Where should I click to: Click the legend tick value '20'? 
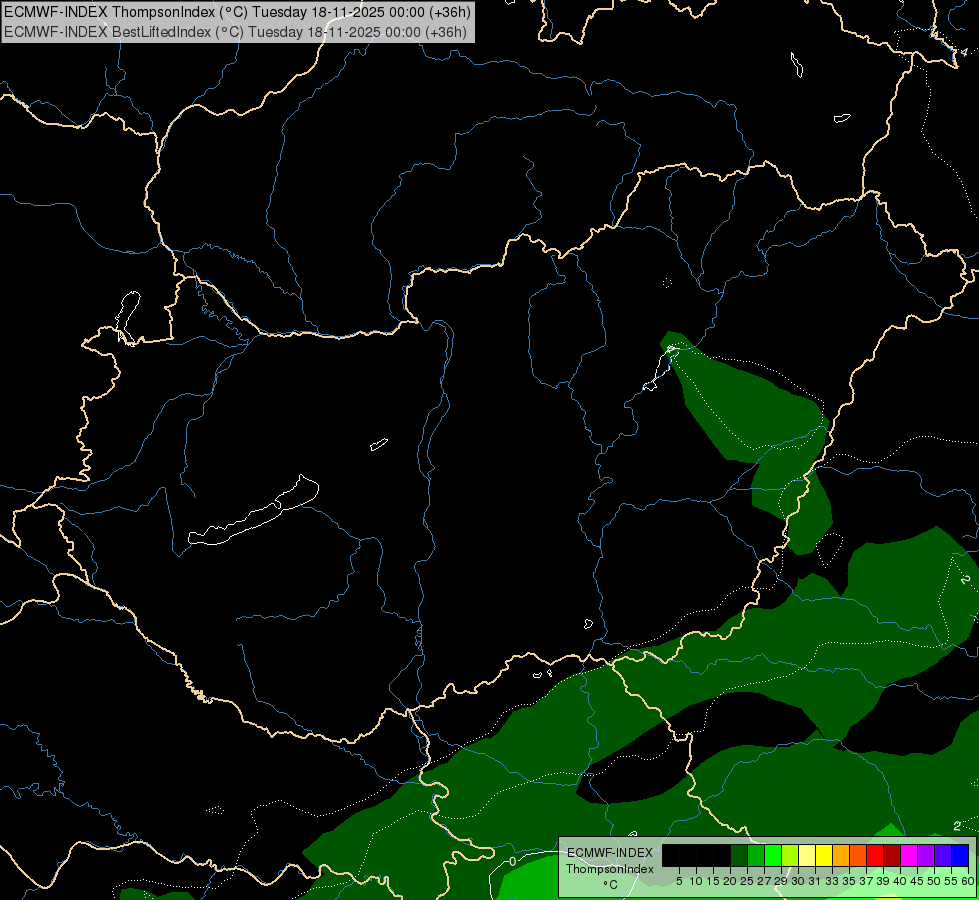[730, 881]
